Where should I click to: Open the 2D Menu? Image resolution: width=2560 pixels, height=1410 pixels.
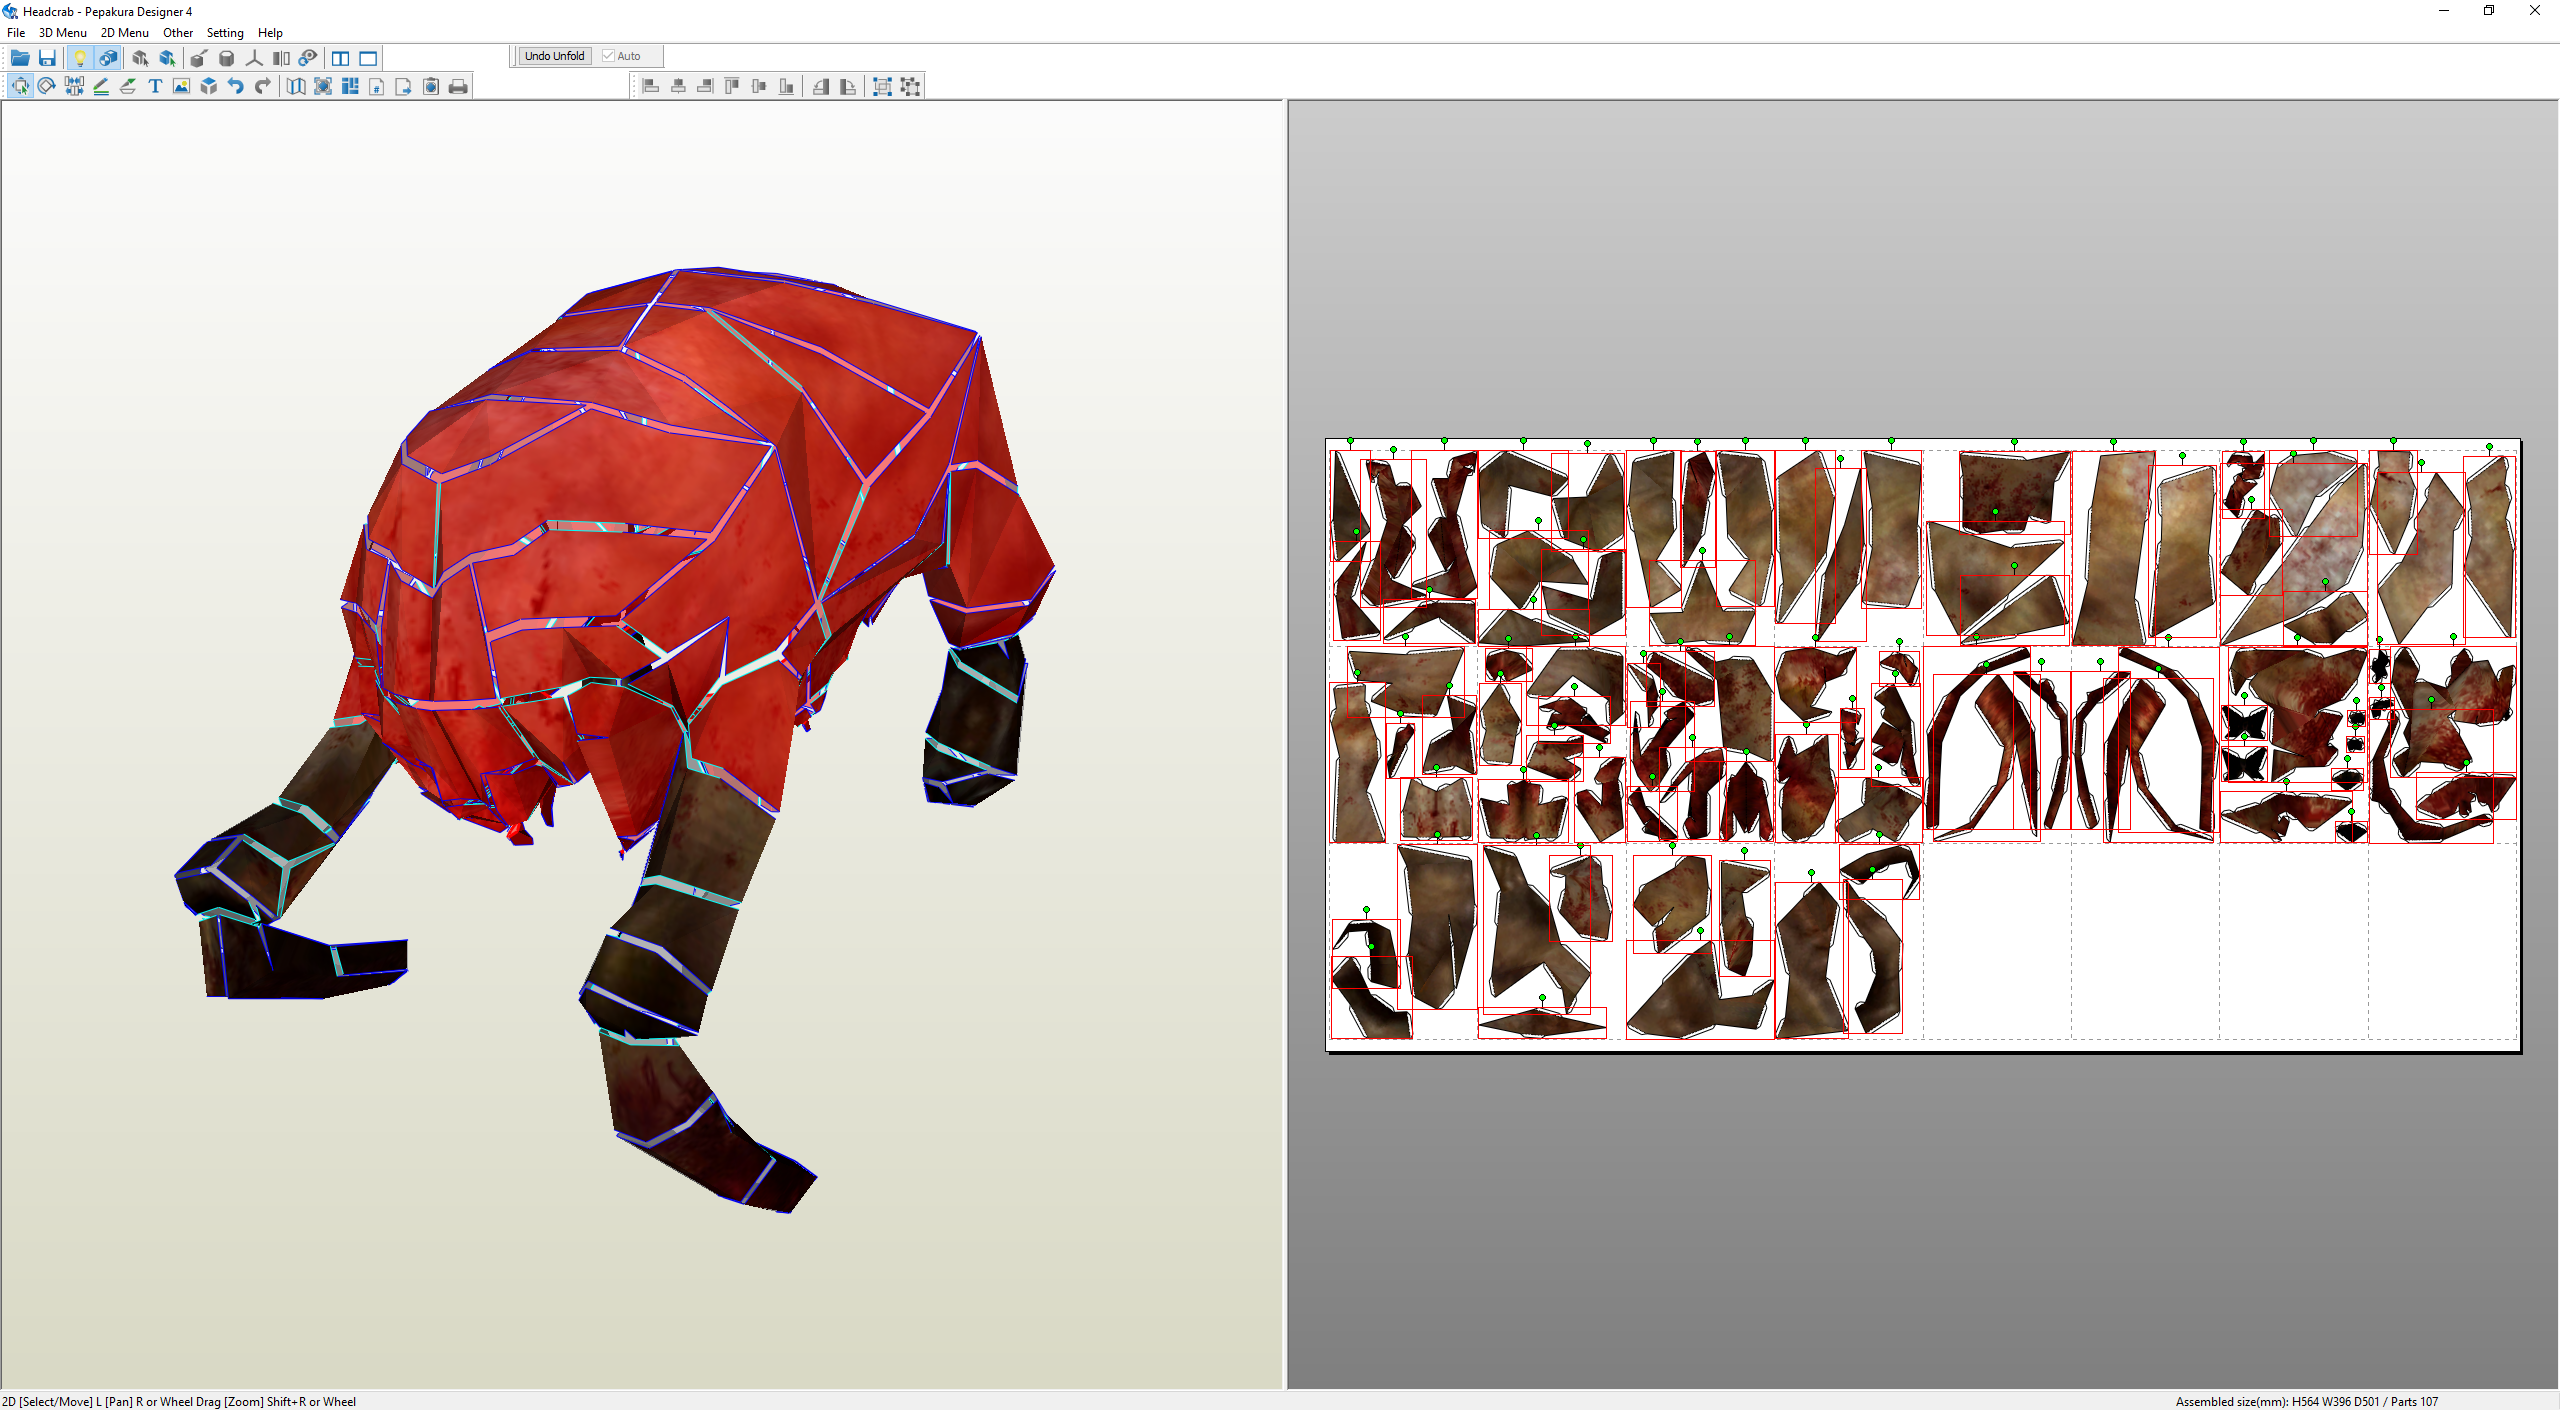coord(124,33)
